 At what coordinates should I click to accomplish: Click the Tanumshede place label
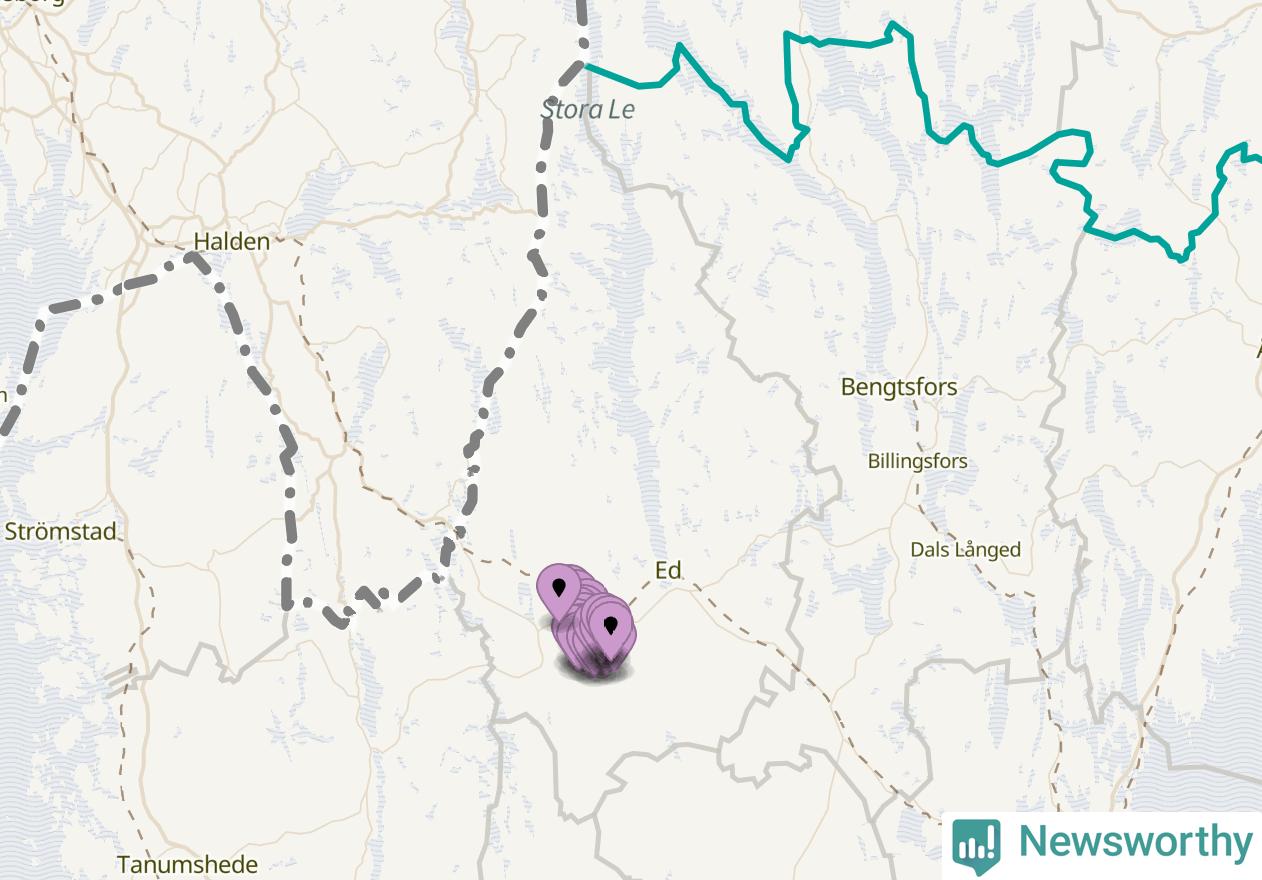[x=187, y=864]
